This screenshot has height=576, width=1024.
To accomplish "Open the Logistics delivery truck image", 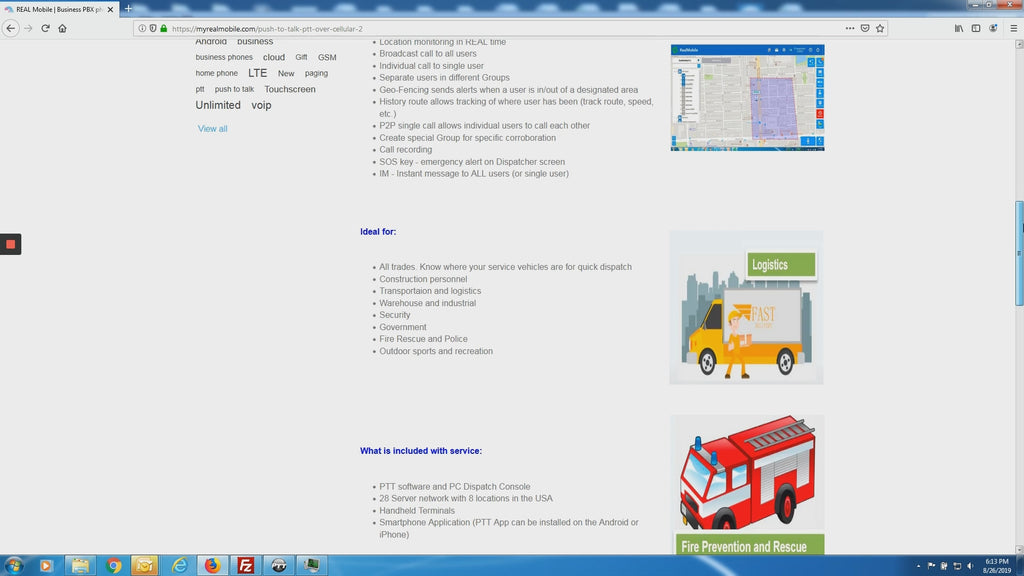I will [746, 308].
